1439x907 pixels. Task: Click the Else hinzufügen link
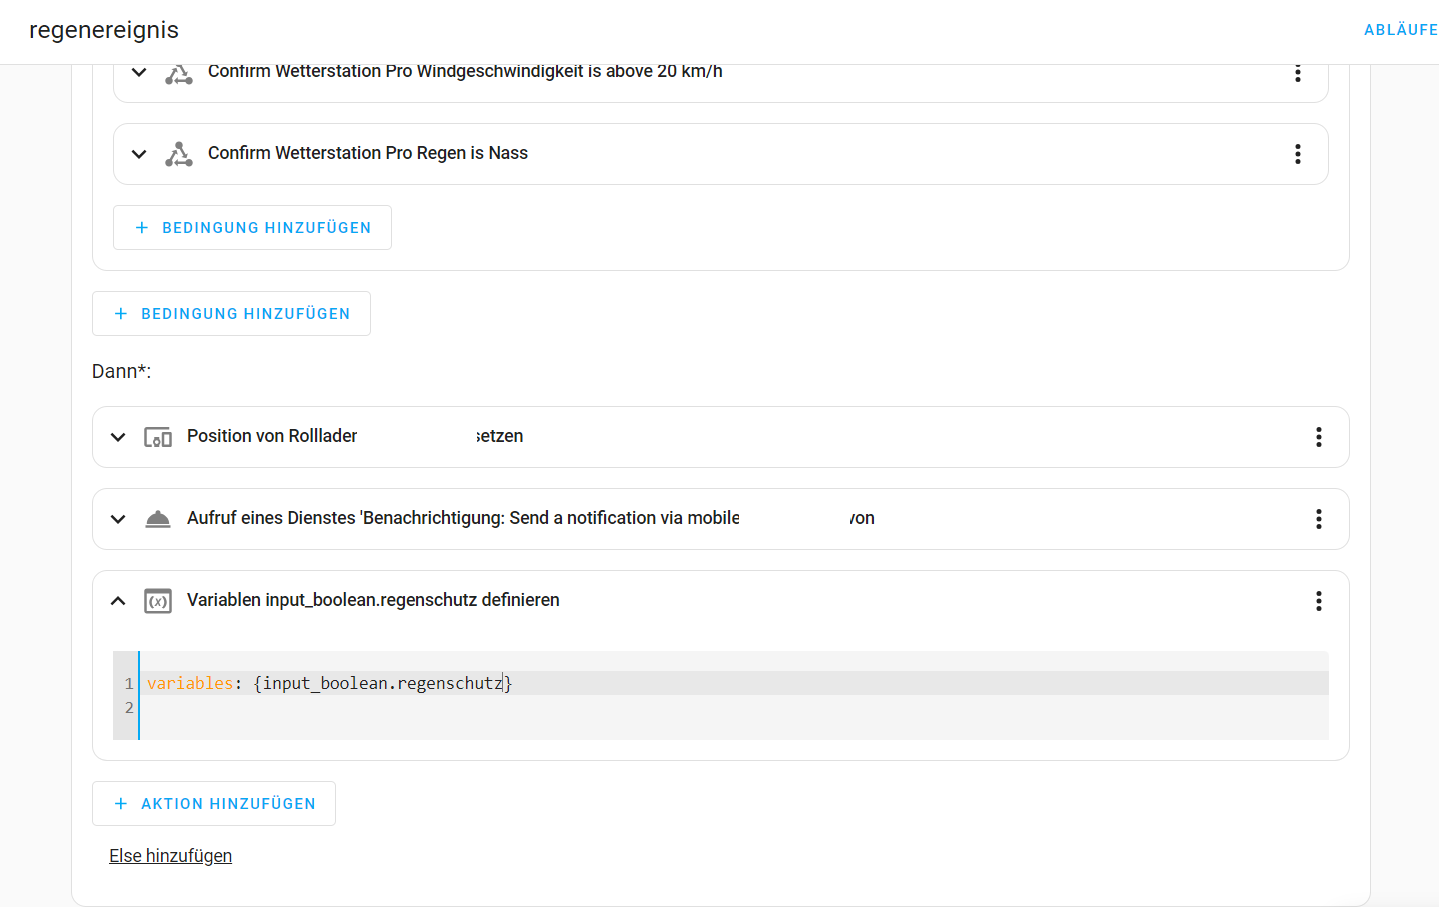point(170,855)
